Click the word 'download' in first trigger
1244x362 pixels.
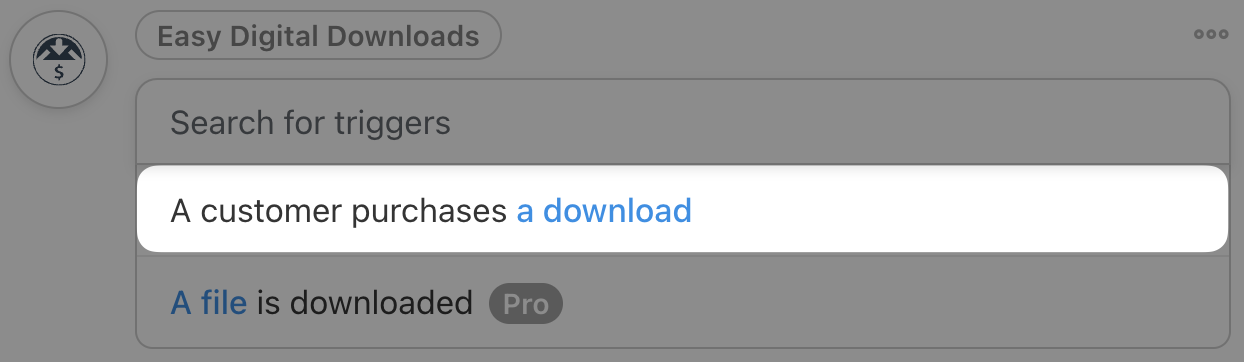[x=617, y=211]
